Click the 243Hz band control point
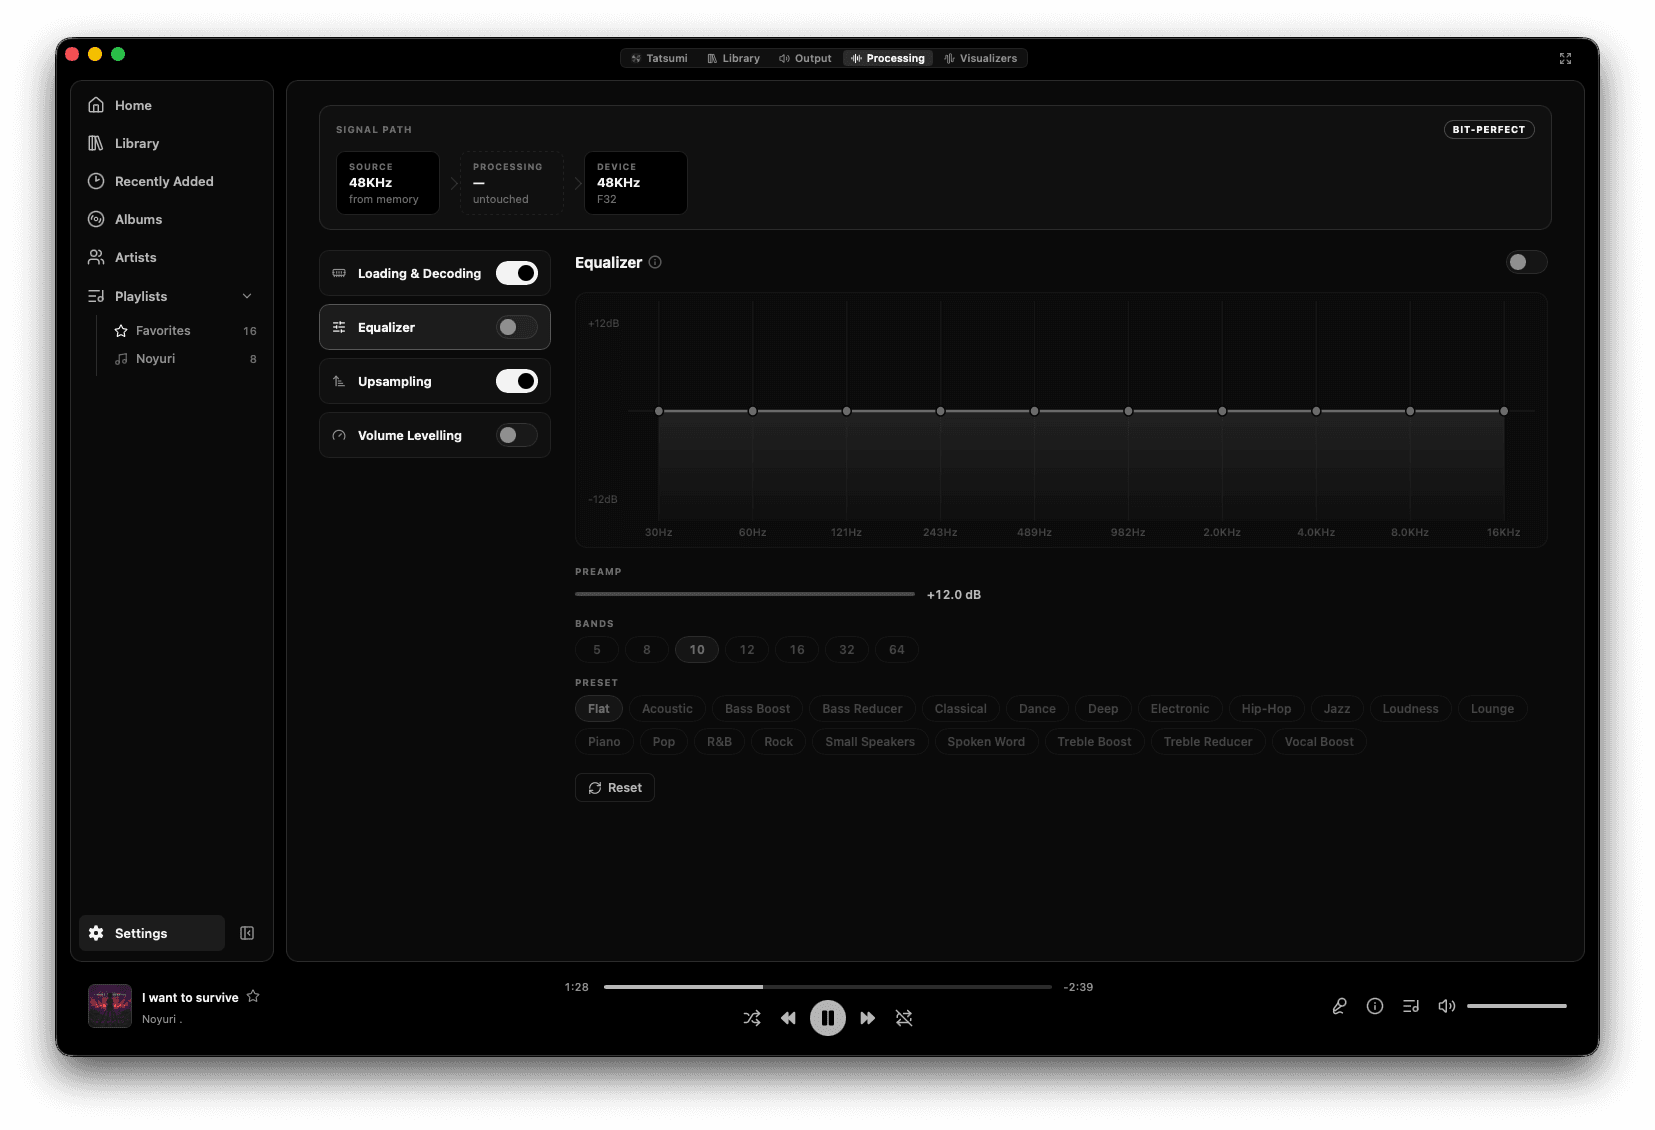Viewport: 1655px width, 1130px height. pos(940,411)
